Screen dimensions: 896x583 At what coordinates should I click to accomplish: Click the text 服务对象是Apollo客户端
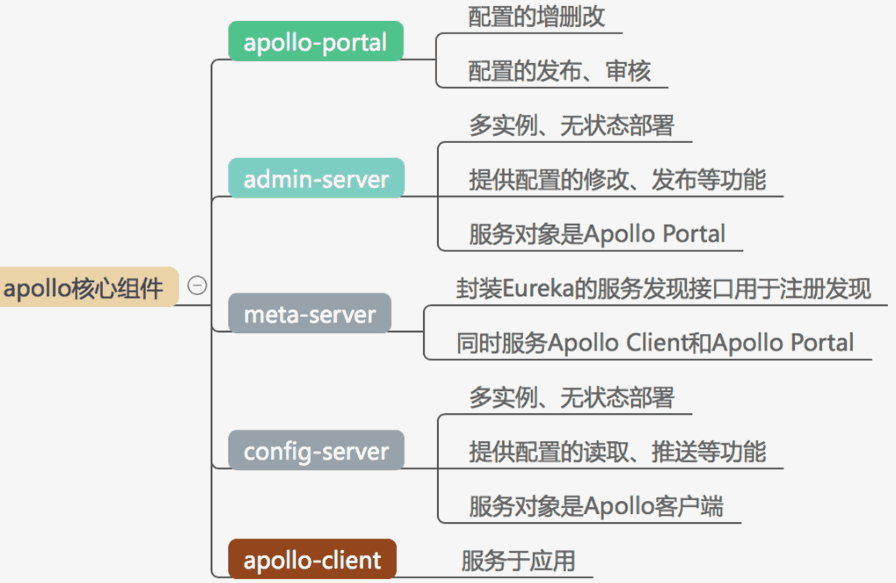pyautogui.click(x=596, y=506)
